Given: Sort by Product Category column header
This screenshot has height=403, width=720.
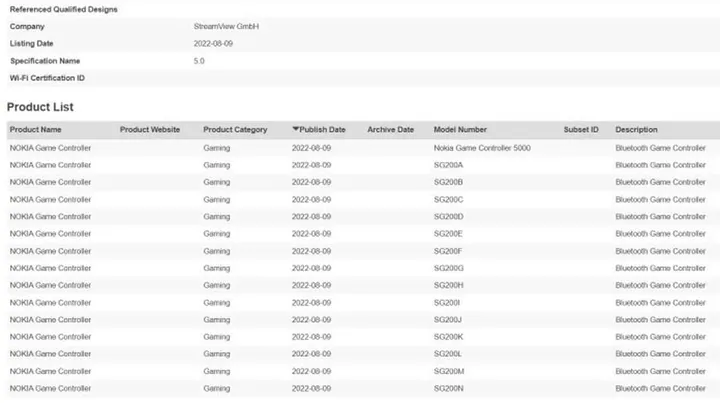Looking at the screenshot, I should click(x=235, y=130).
